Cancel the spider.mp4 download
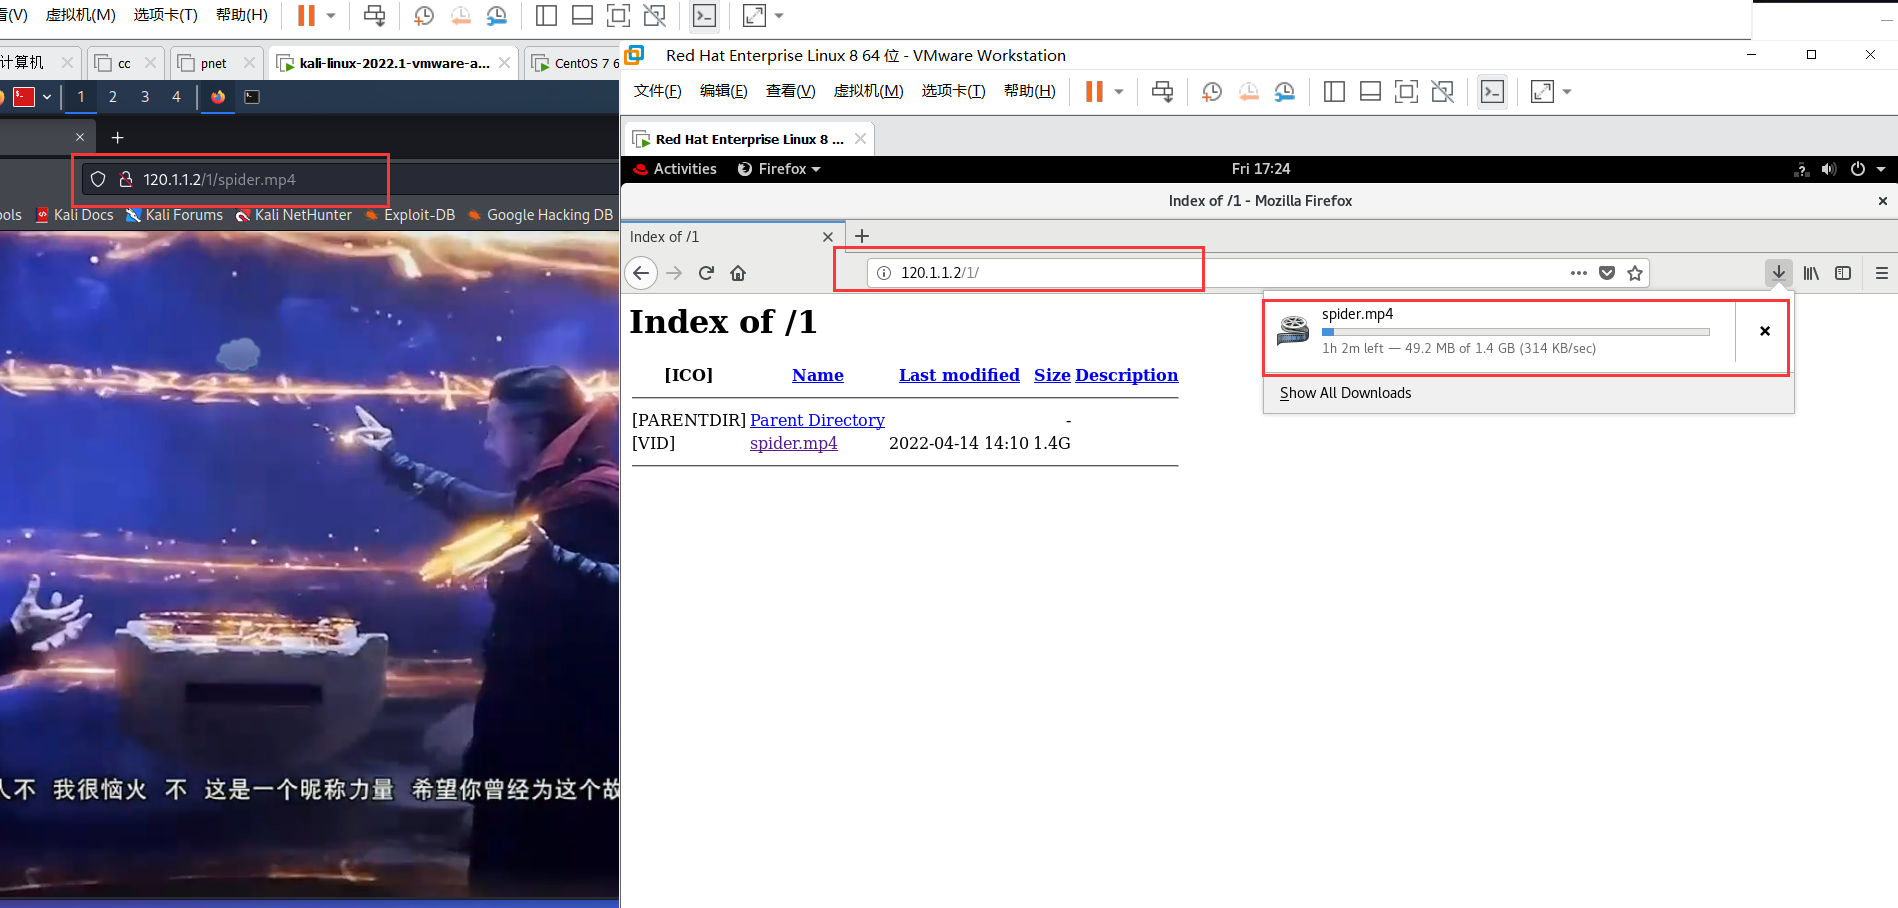 pyautogui.click(x=1765, y=331)
